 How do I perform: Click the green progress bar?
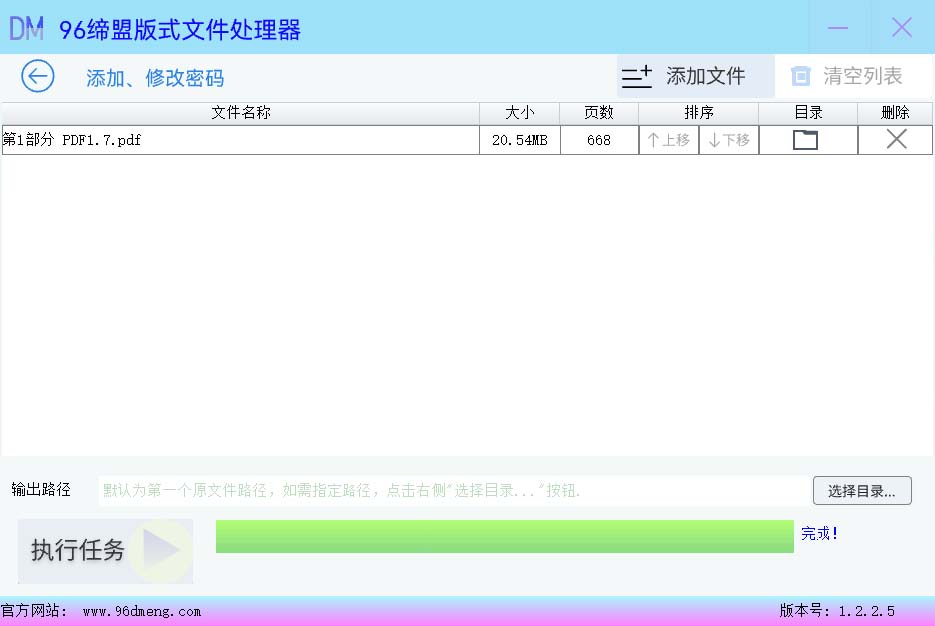click(504, 536)
